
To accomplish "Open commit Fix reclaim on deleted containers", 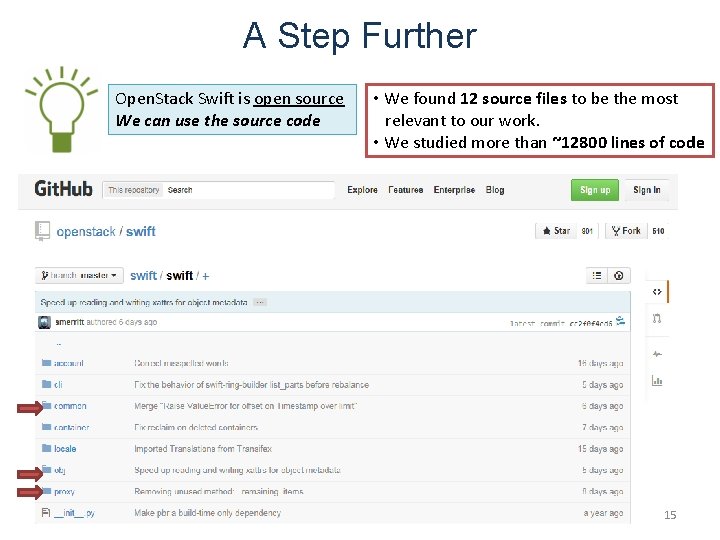I will pyautogui.click(x=196, y=428).
